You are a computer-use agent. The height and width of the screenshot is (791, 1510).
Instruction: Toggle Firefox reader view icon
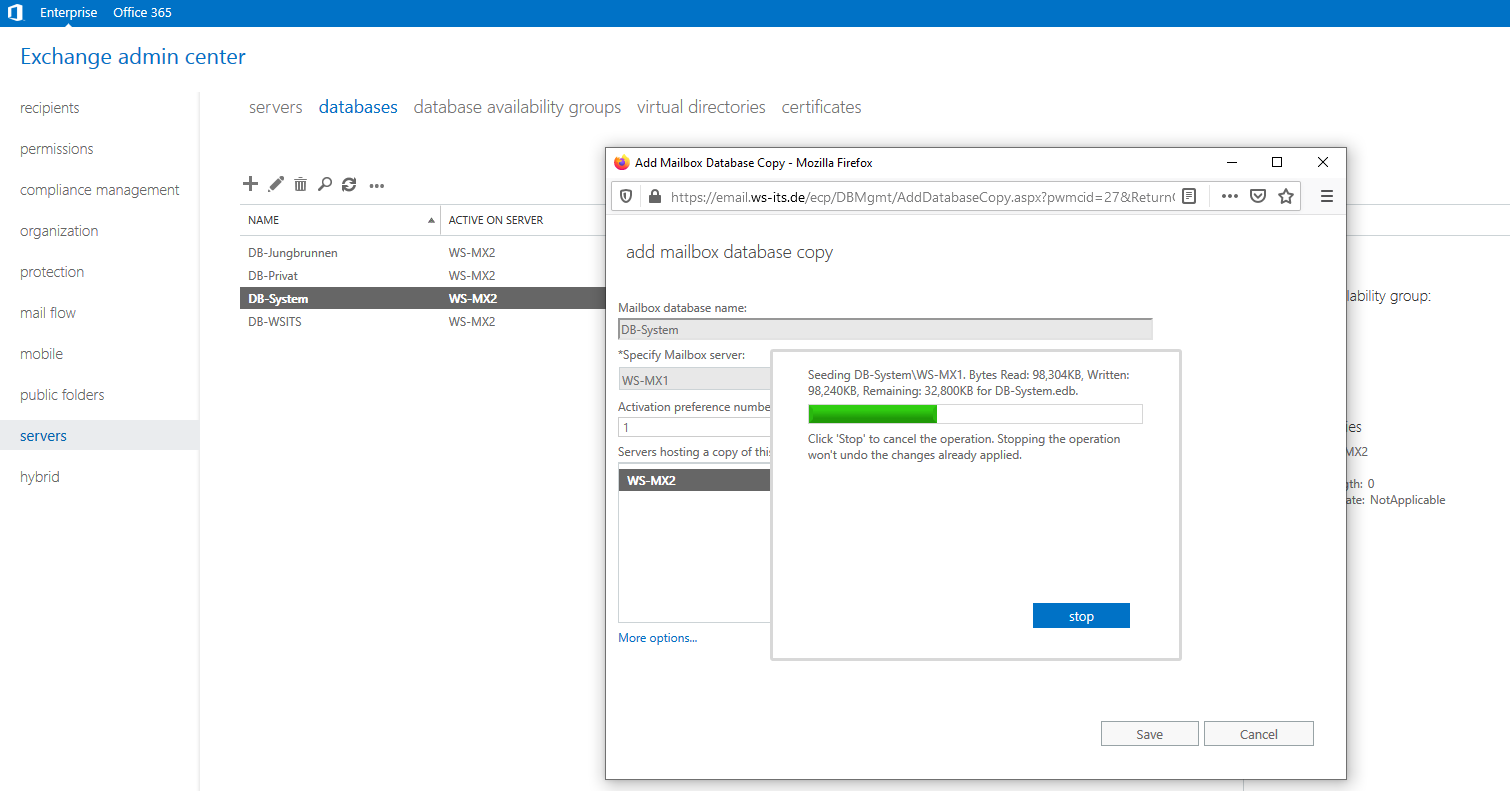coord(1189,197)
